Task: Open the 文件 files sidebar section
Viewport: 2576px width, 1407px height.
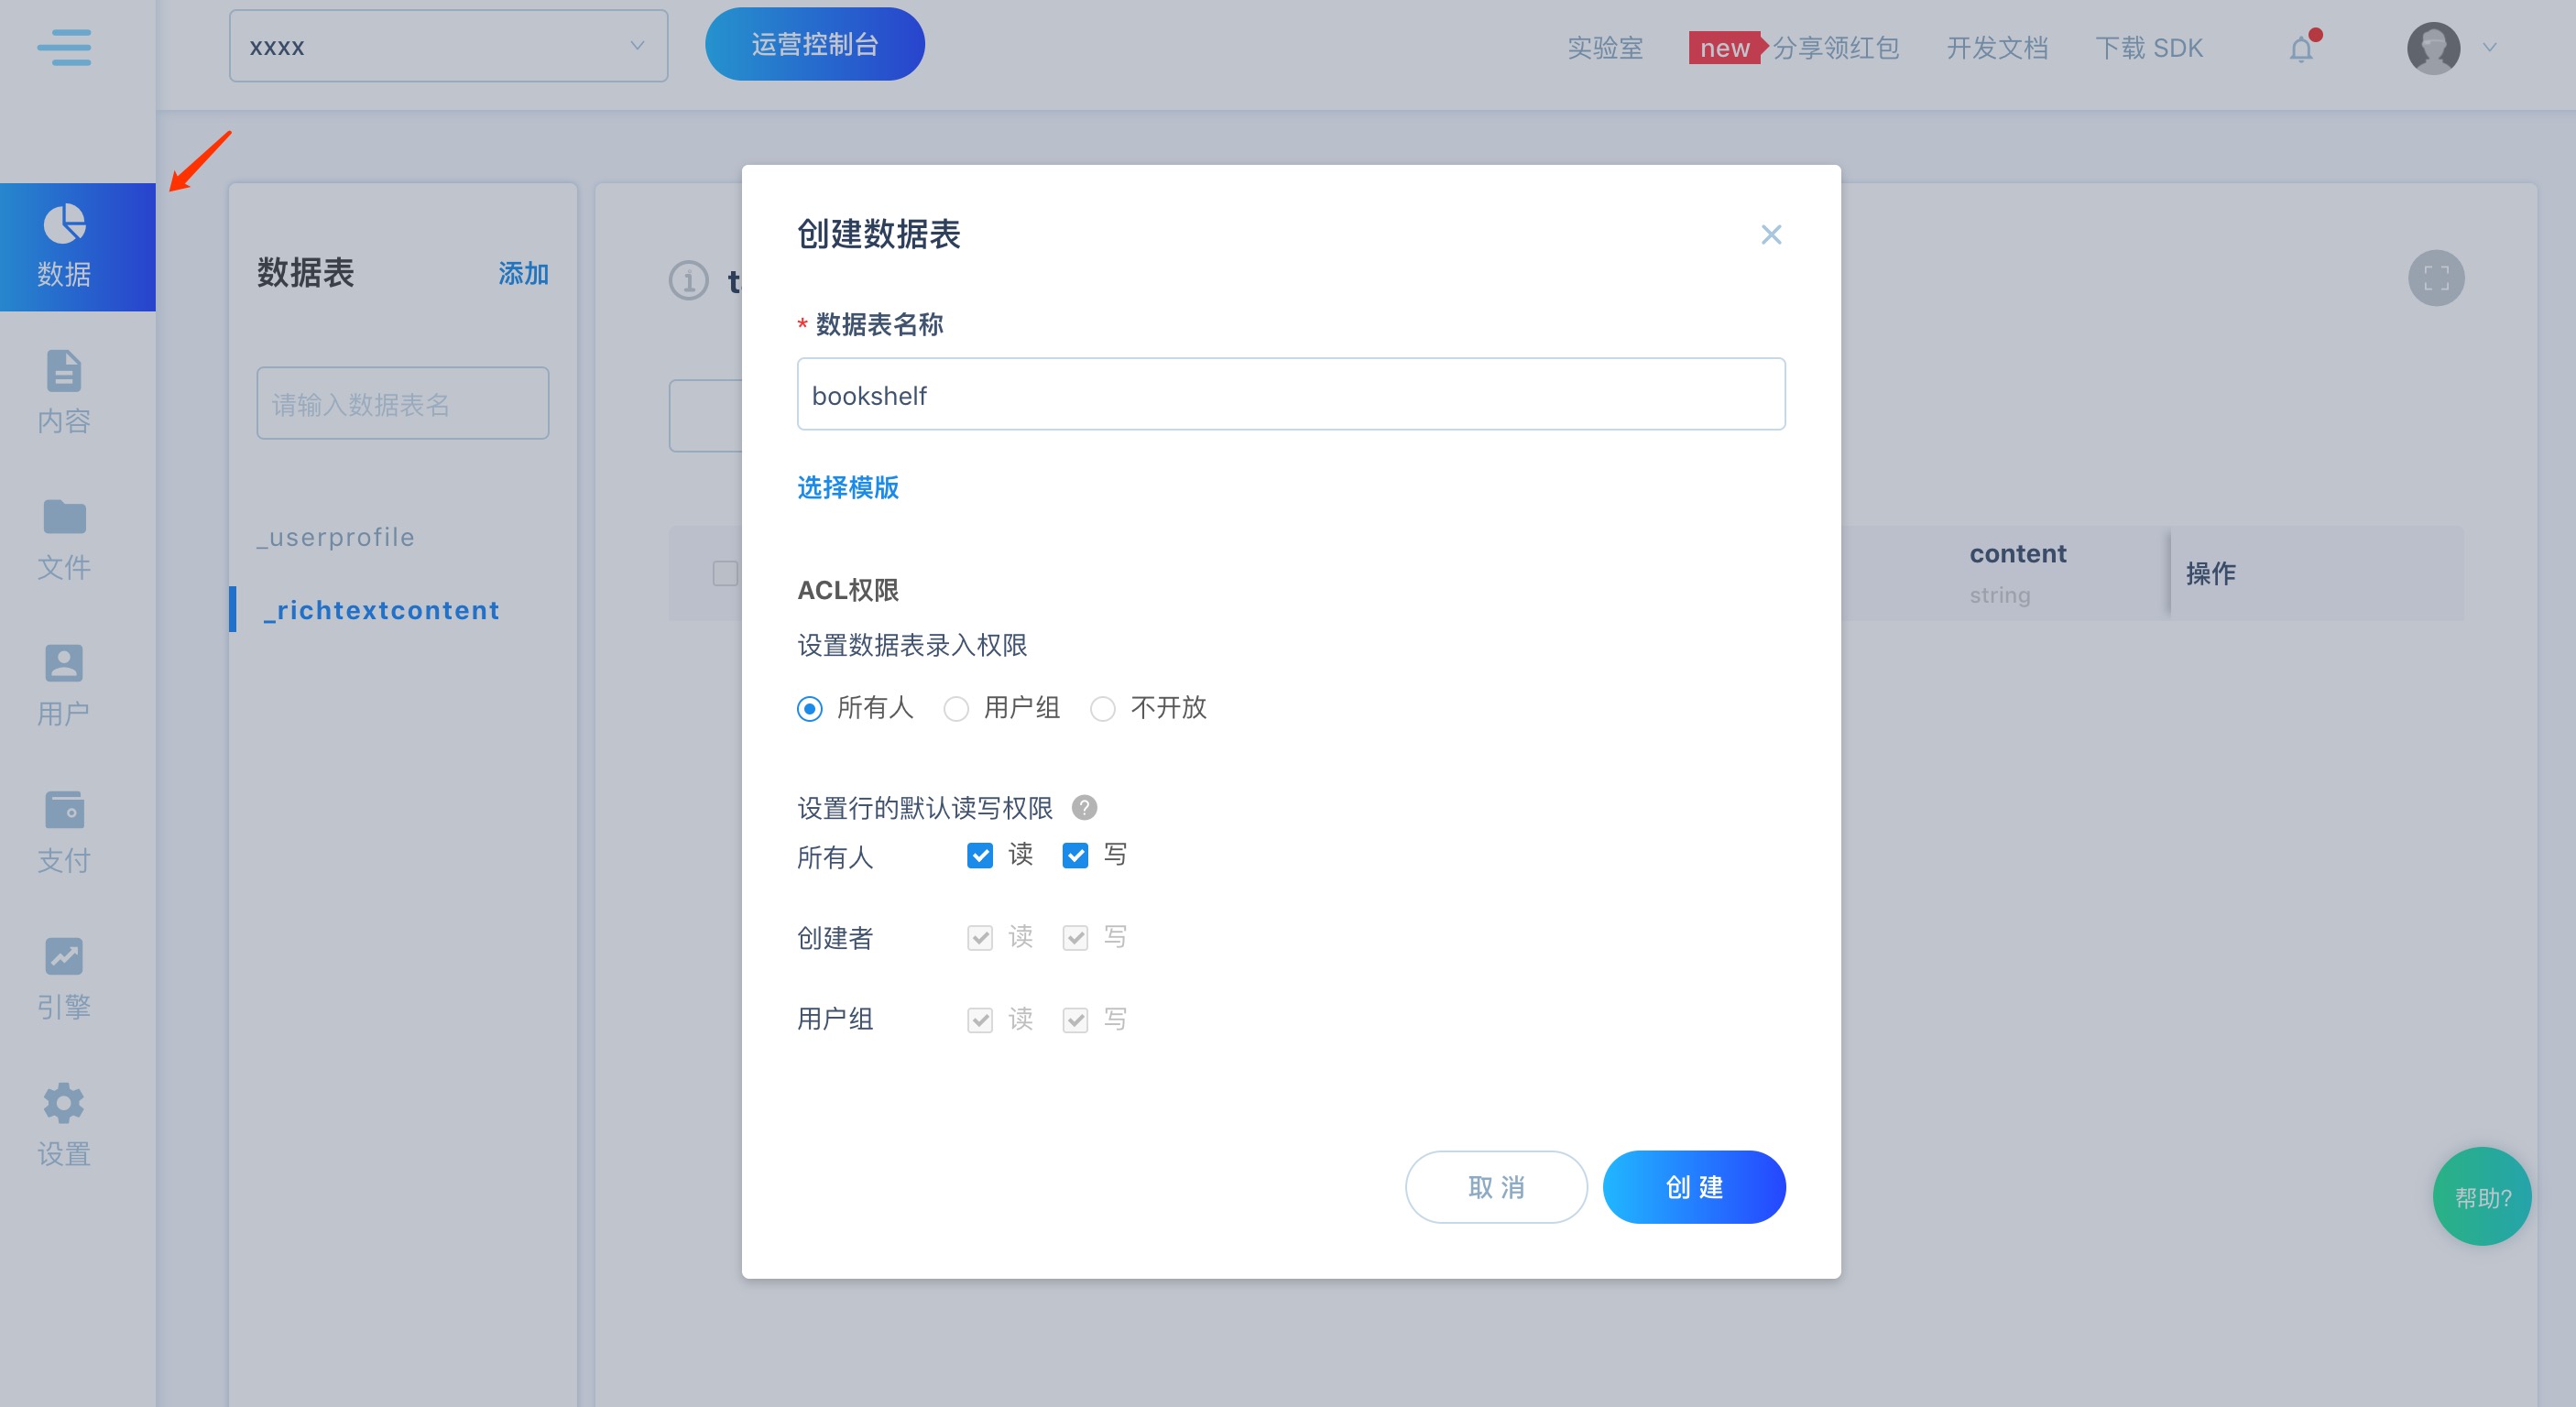Action: coord(64,539)
